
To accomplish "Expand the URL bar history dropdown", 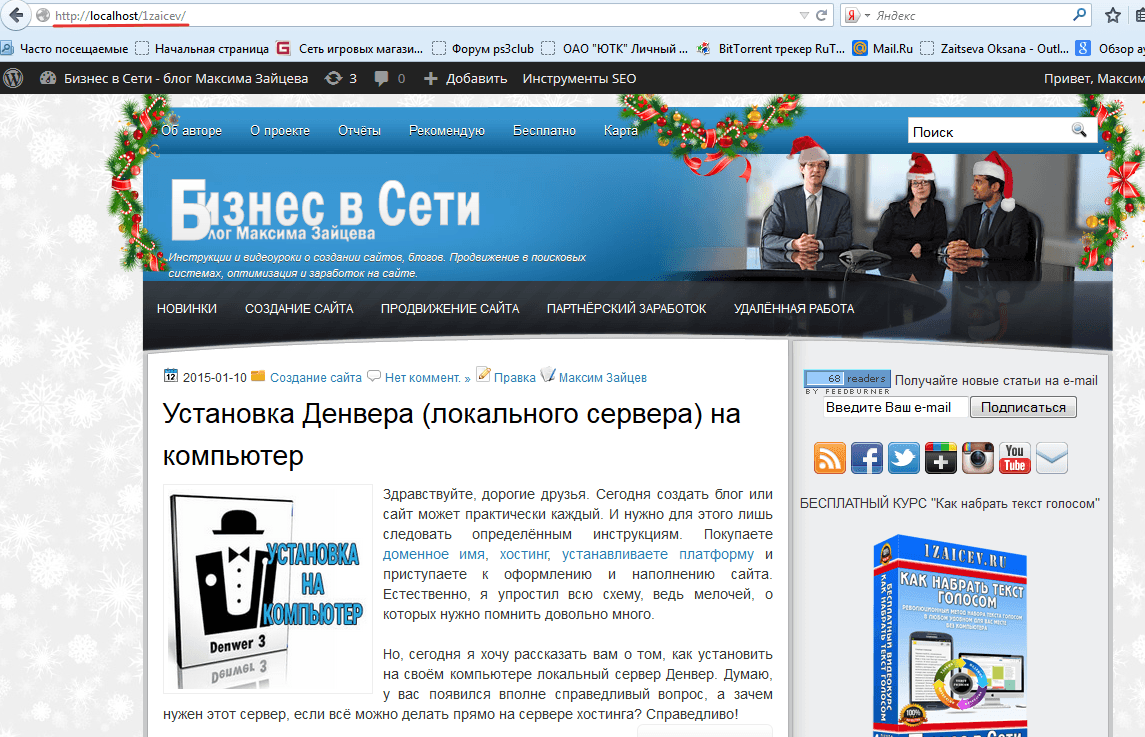I will click(804, 16).
